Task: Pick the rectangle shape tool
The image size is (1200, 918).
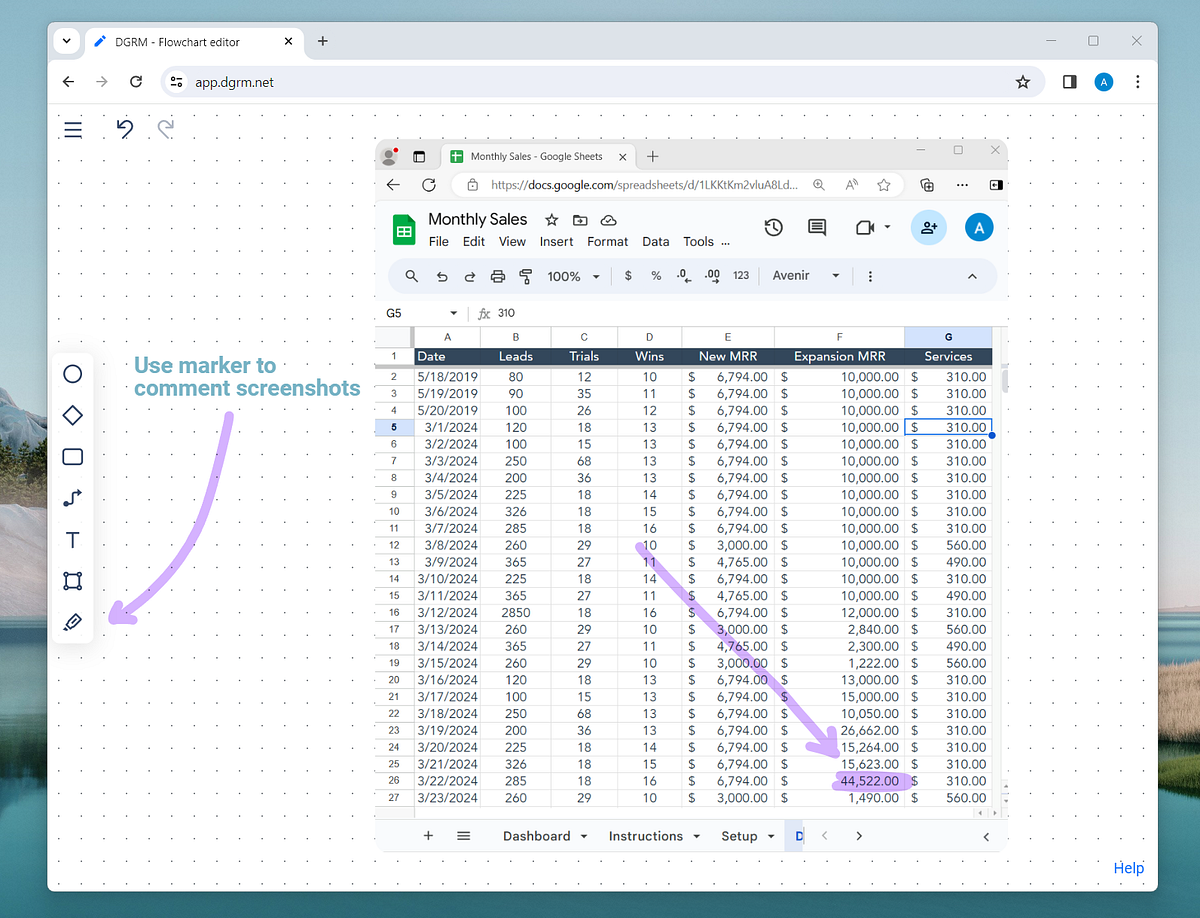Action: click(x=72, y=457)
